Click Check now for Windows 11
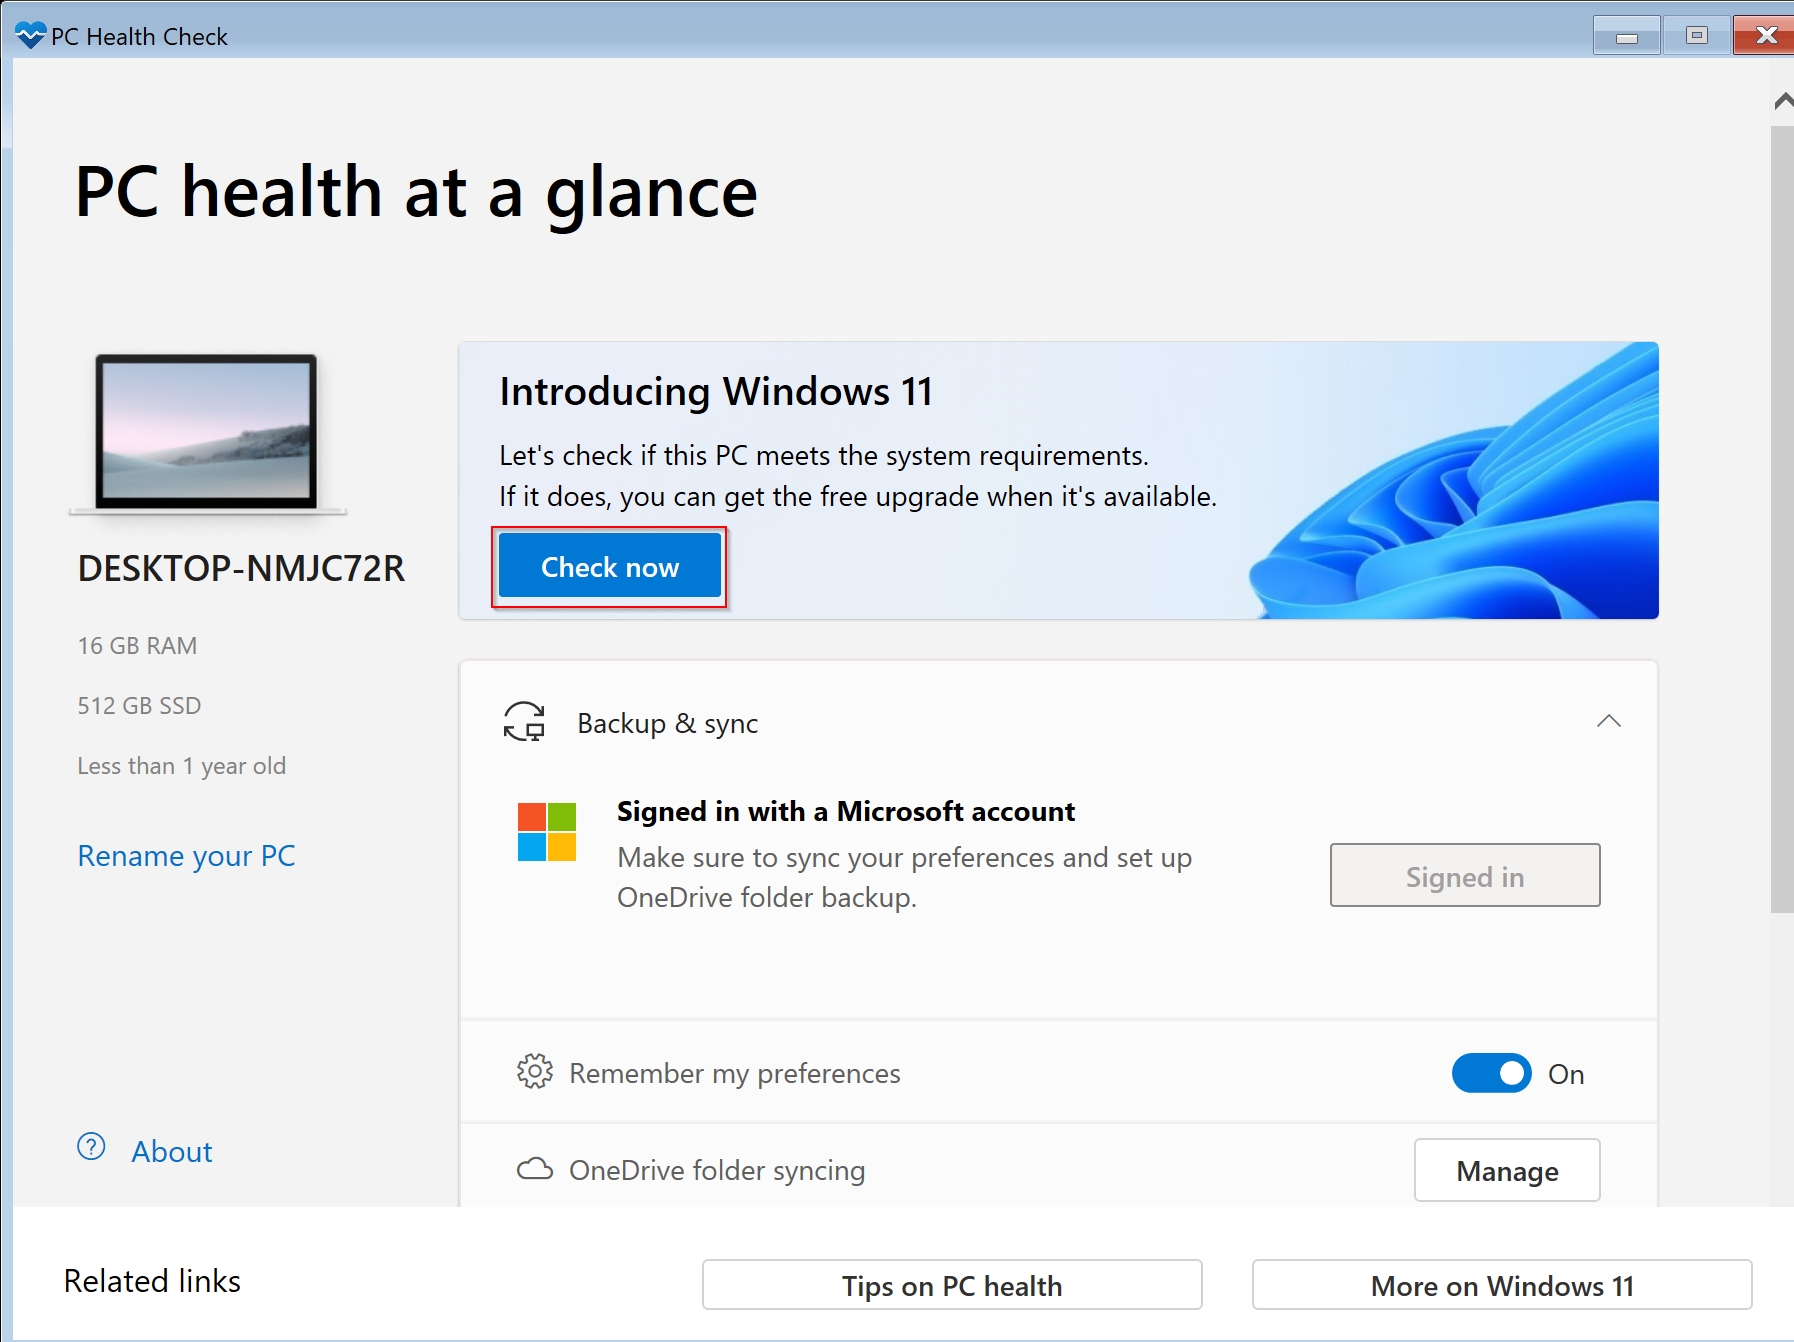 [609, 567]
